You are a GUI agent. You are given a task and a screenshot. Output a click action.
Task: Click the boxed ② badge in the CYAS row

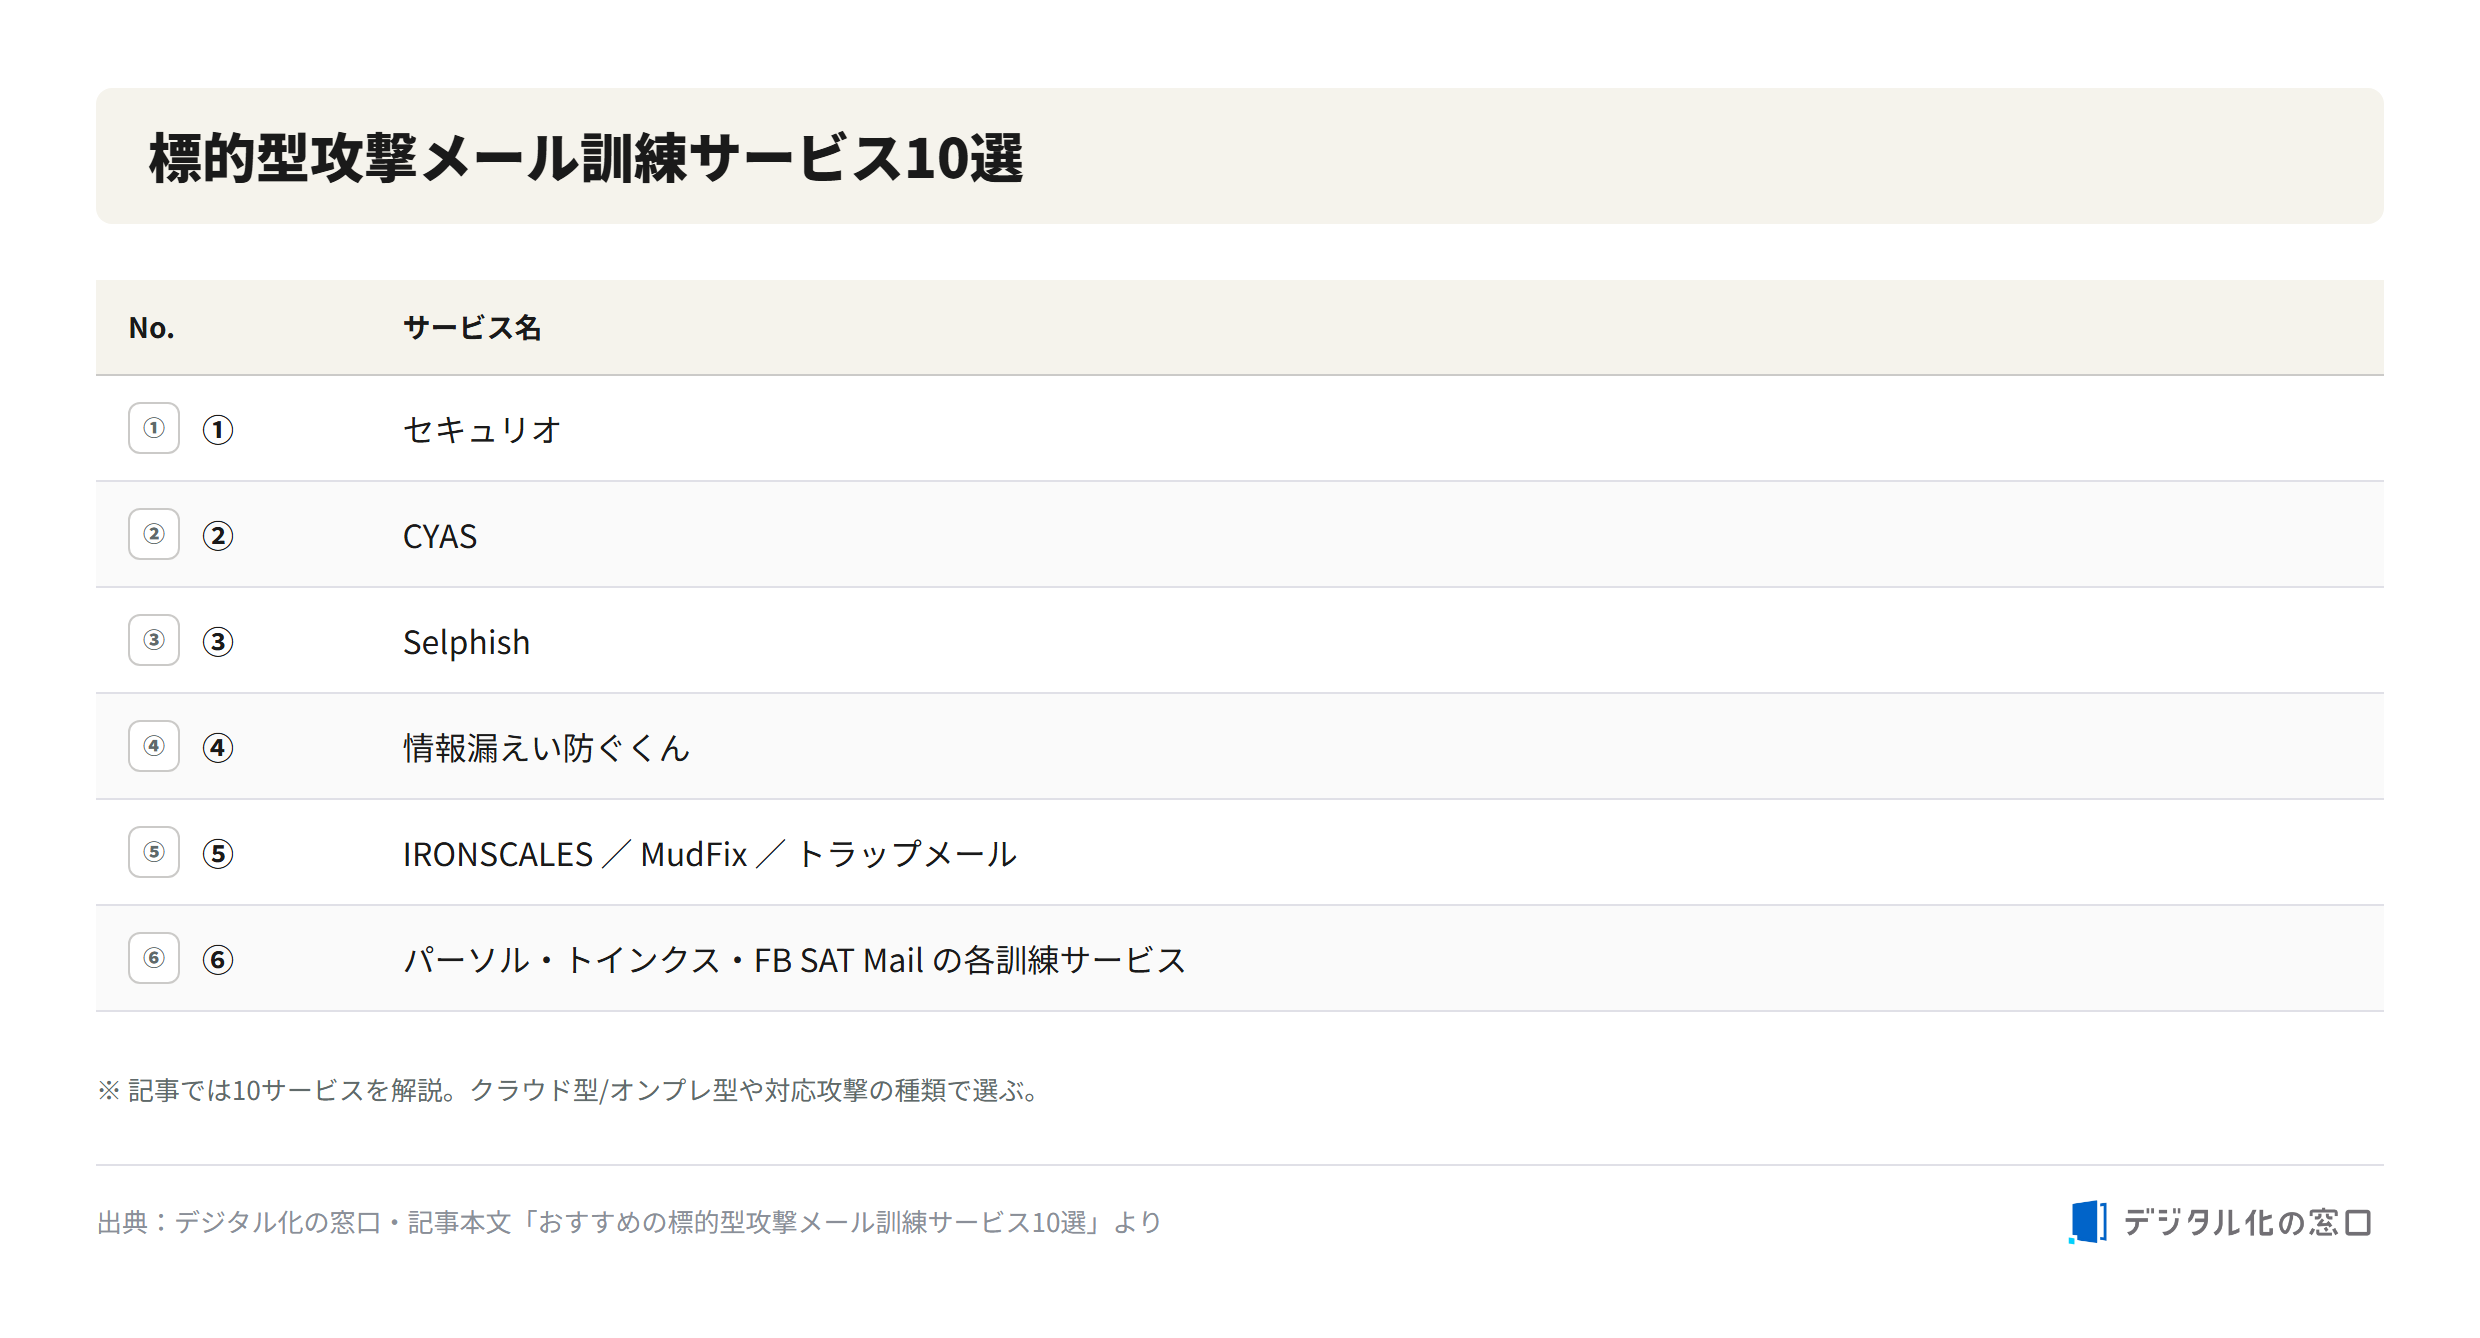pyautogui.click(x=154, y=534)
